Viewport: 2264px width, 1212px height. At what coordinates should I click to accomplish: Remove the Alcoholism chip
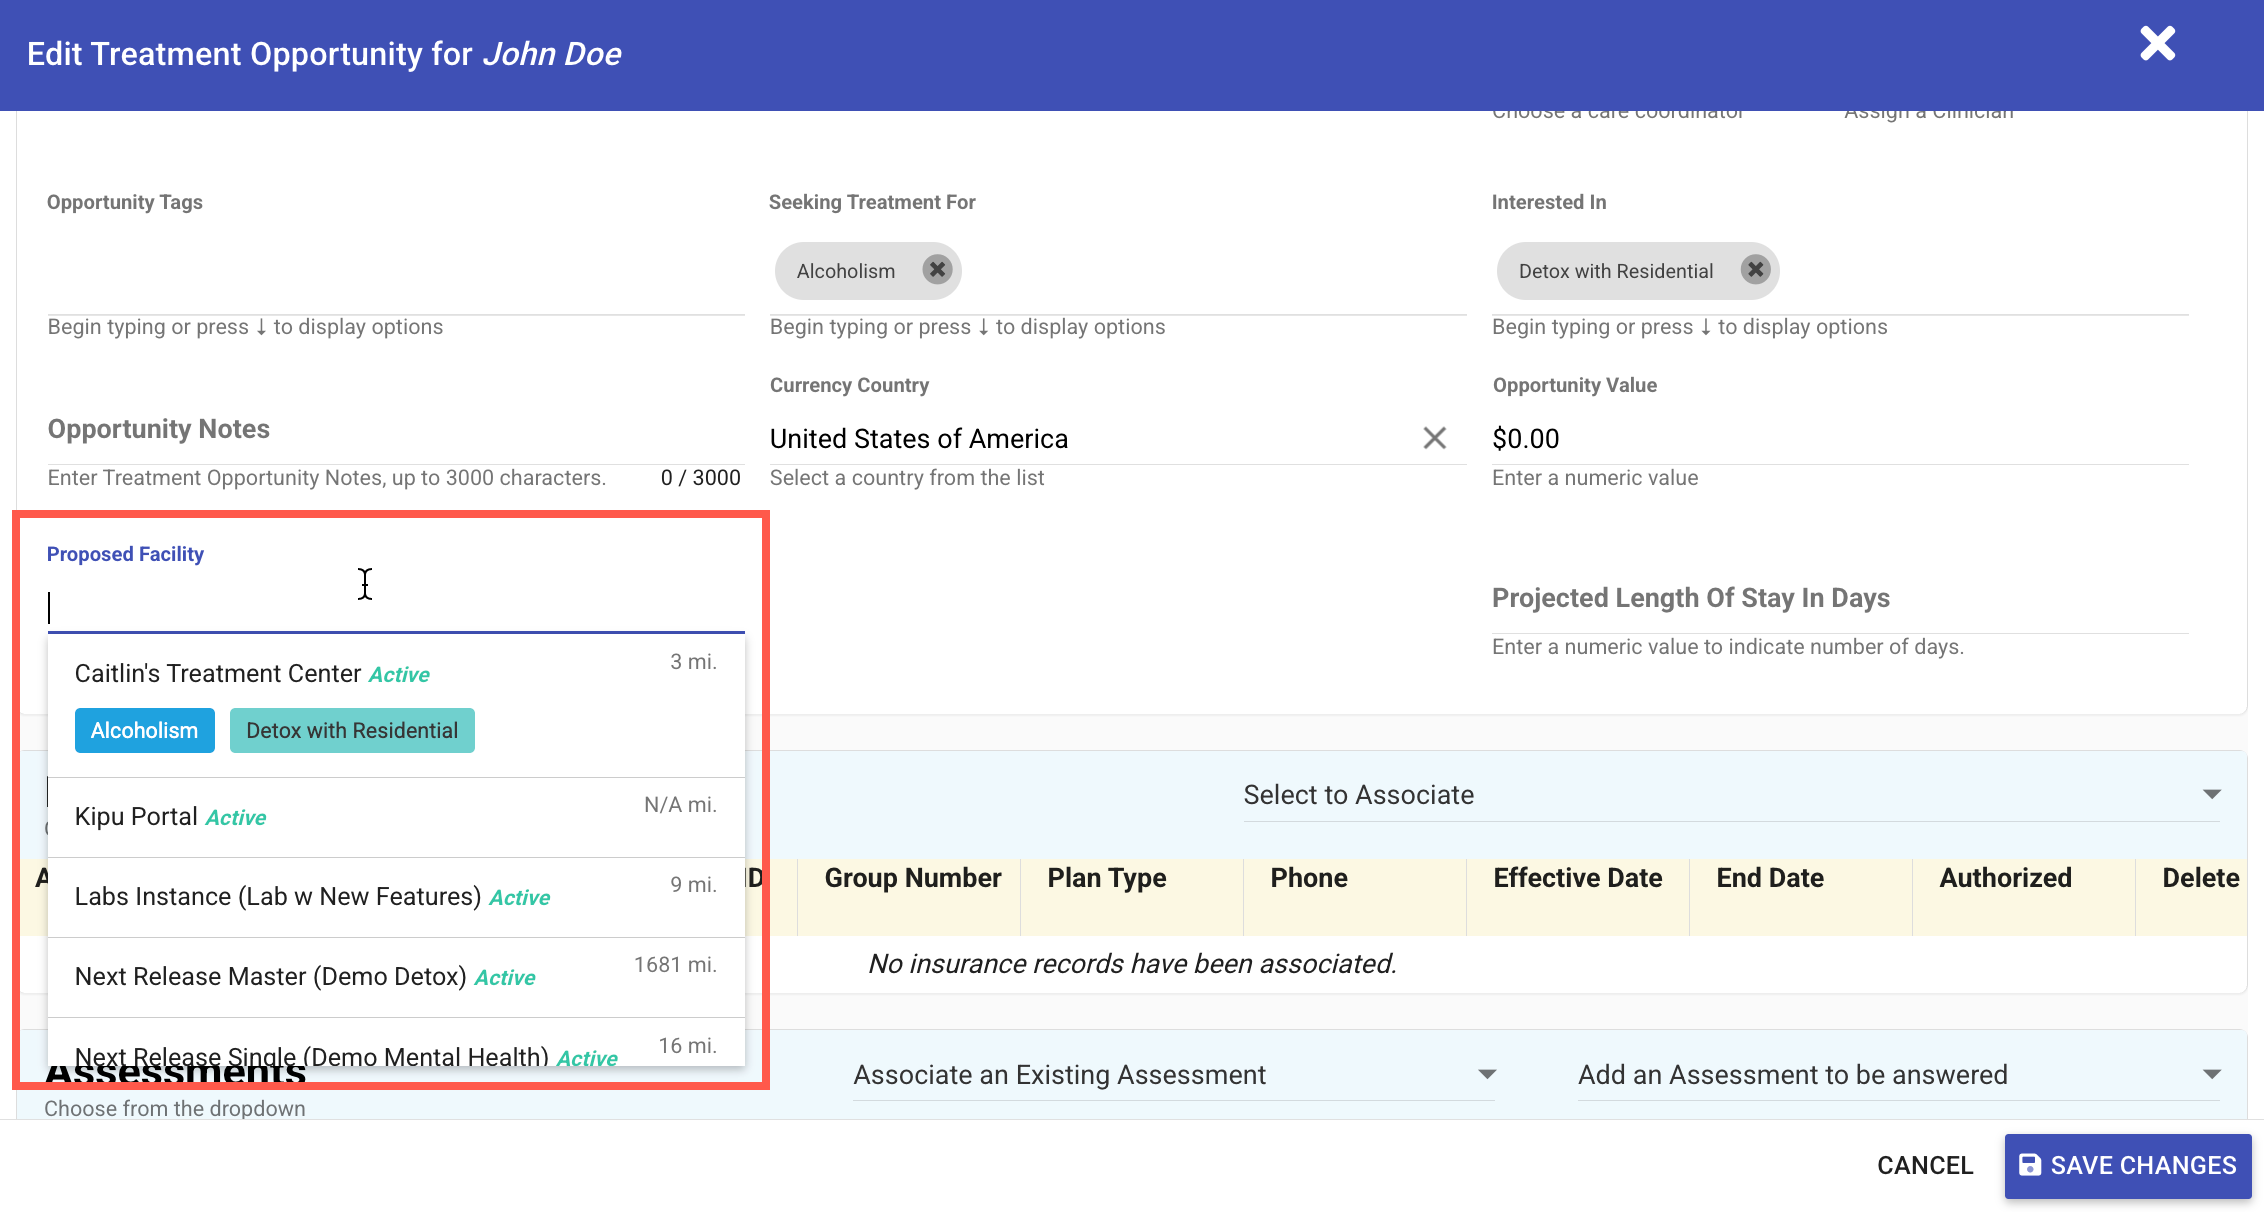tap(937, 270)
